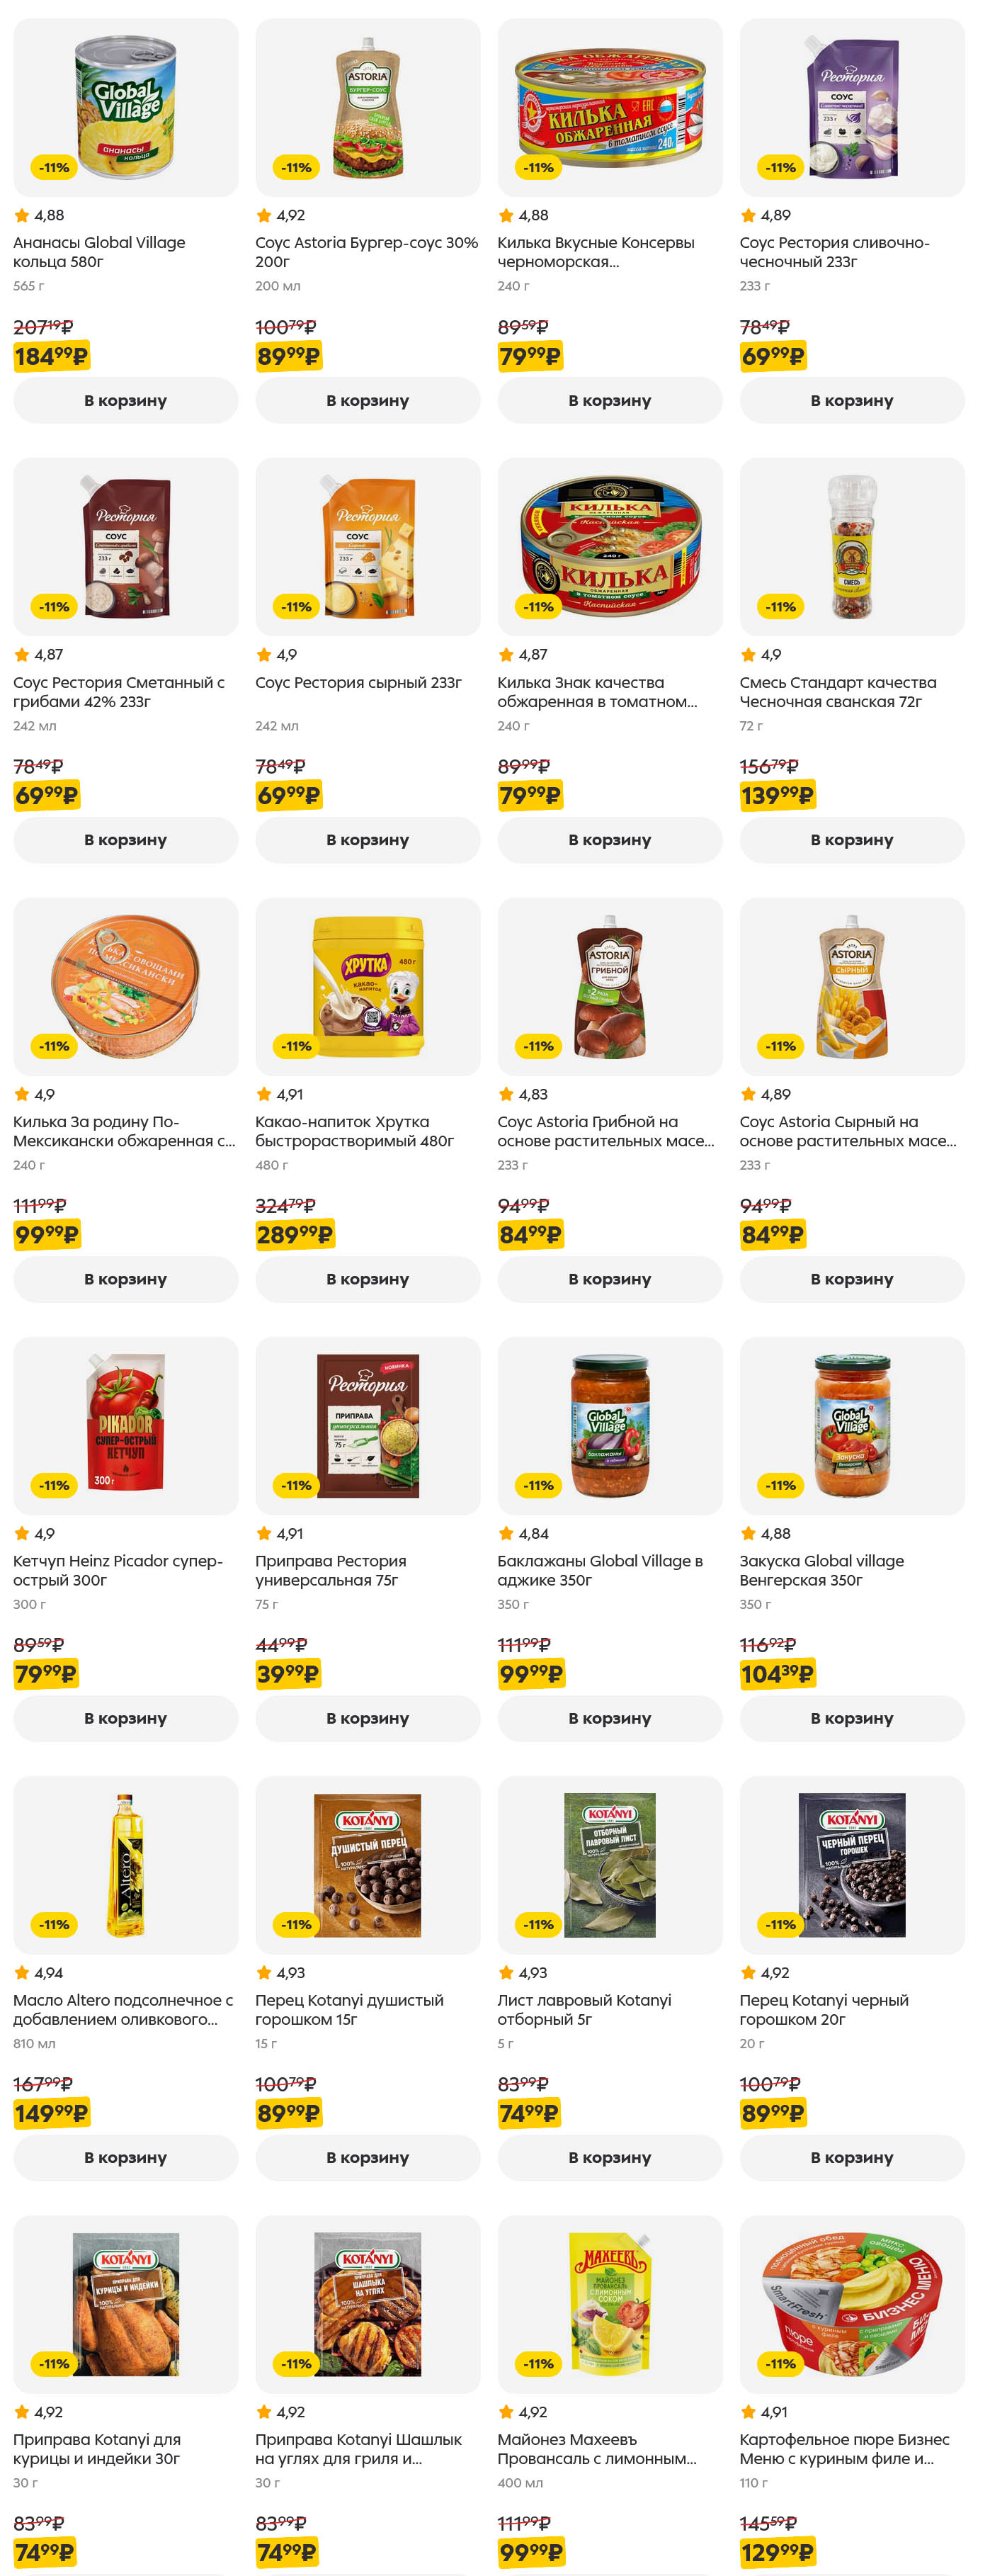Open Закуска Global village Венгерская link
990x2576 pixels.
click(x=821, y=1570)
